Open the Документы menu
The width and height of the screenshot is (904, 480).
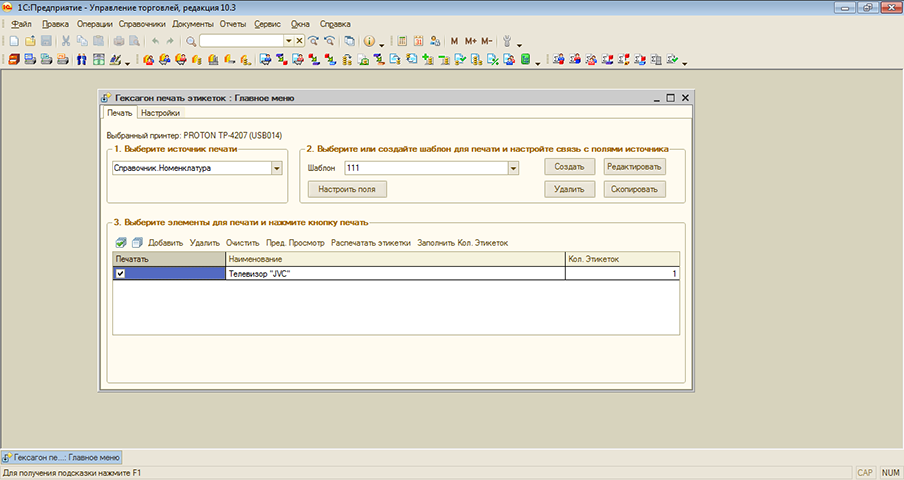pos(192,23)
